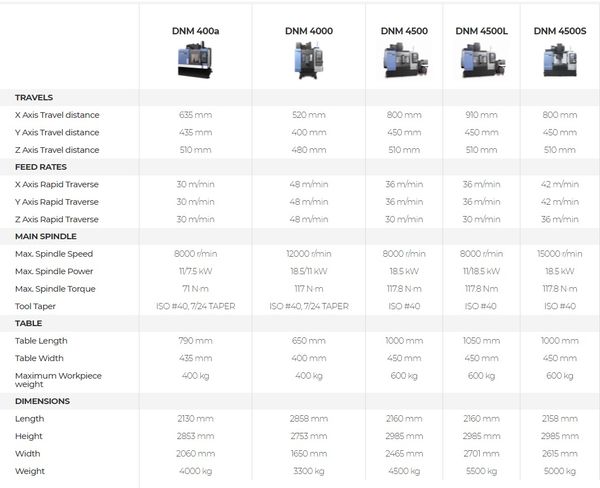Click the 15000 r/min spindle speed value

(x=558, y=254)
